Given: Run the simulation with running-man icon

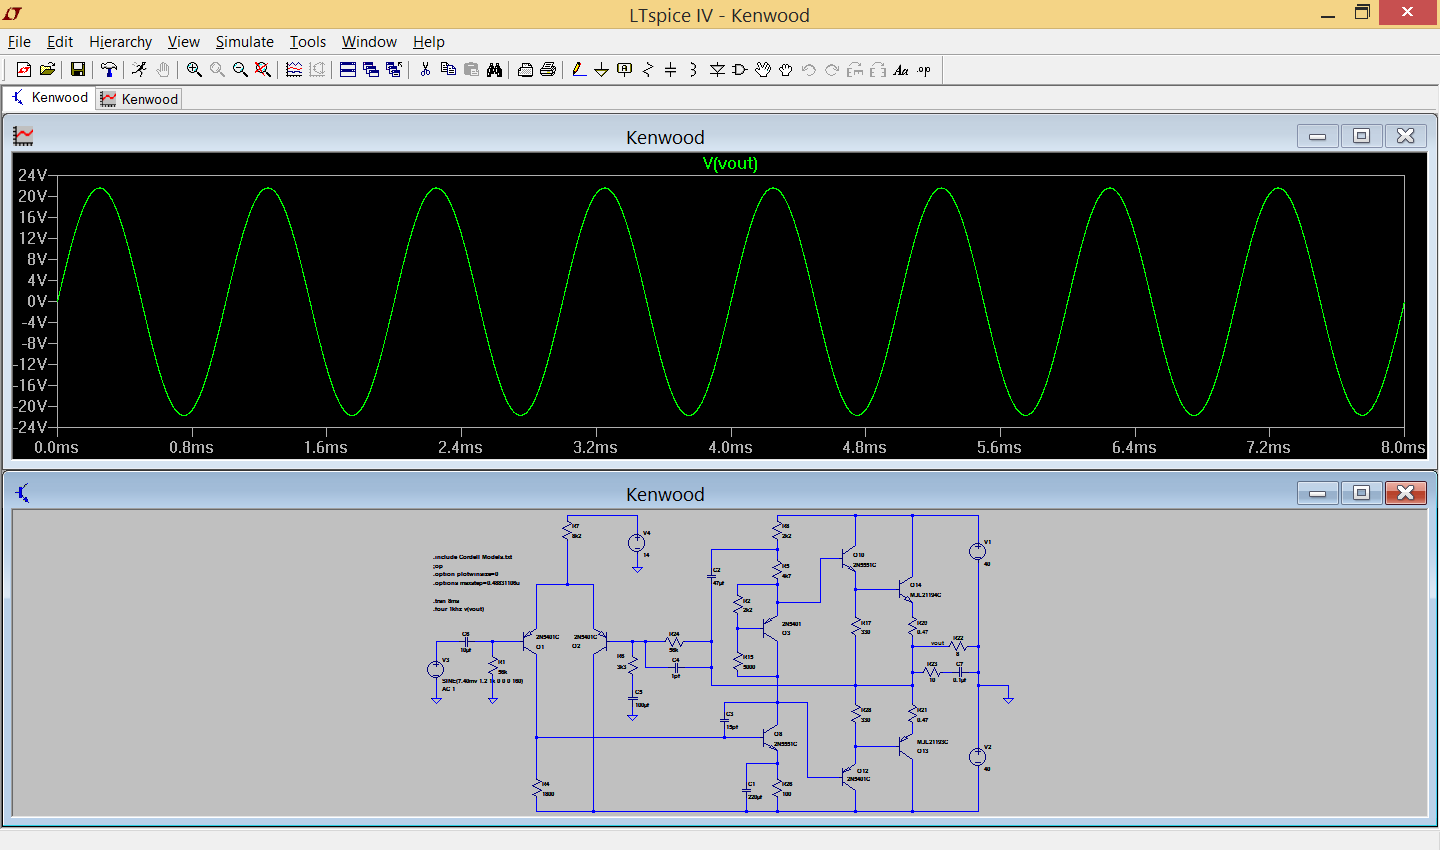Looking at the screenshot, I should pyautogui.click(x=140, y=70).
